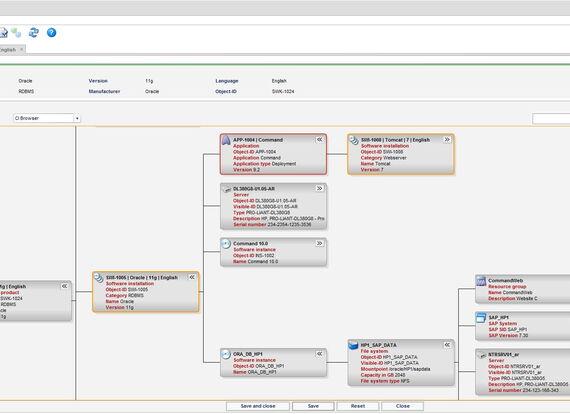Close the English tab
Viewport: 570px width, 414px height.
point(21,49)
